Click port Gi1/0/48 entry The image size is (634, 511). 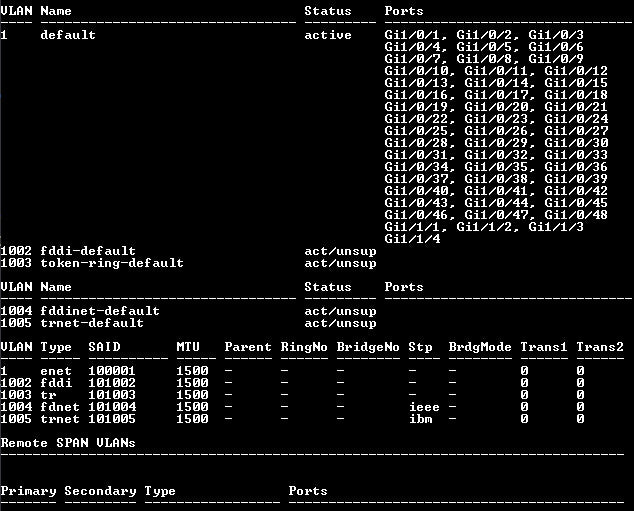point(576,215)
